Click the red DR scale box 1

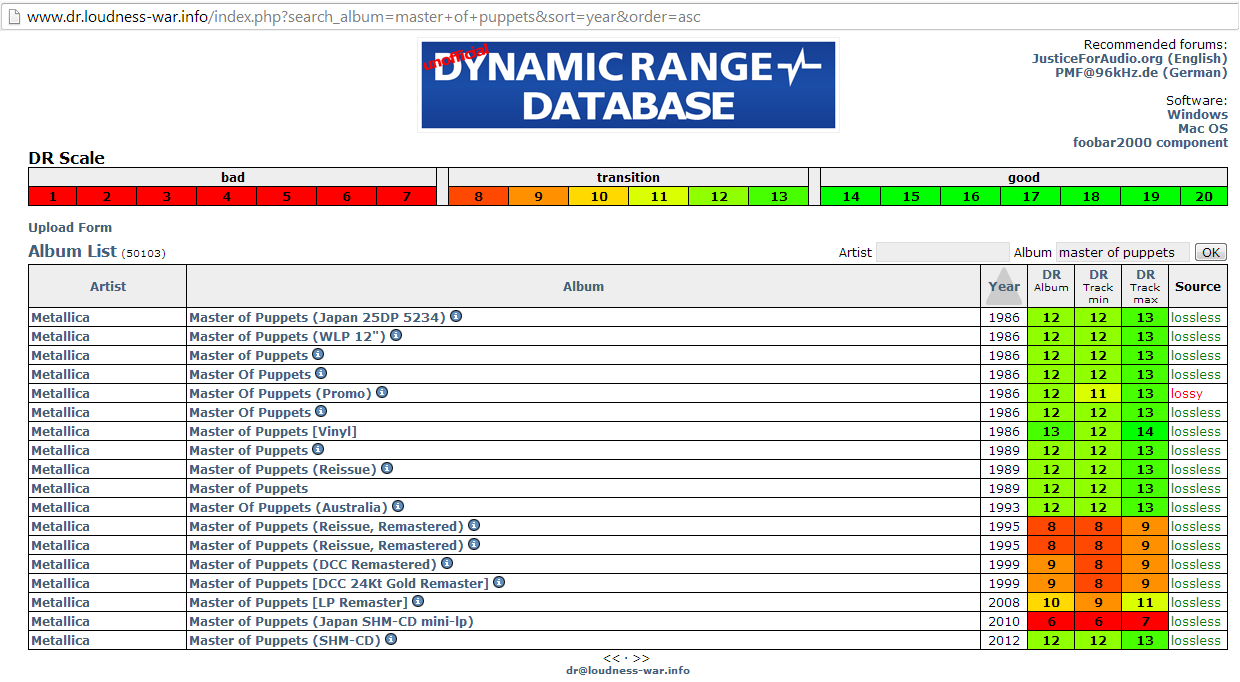point(52,196)
